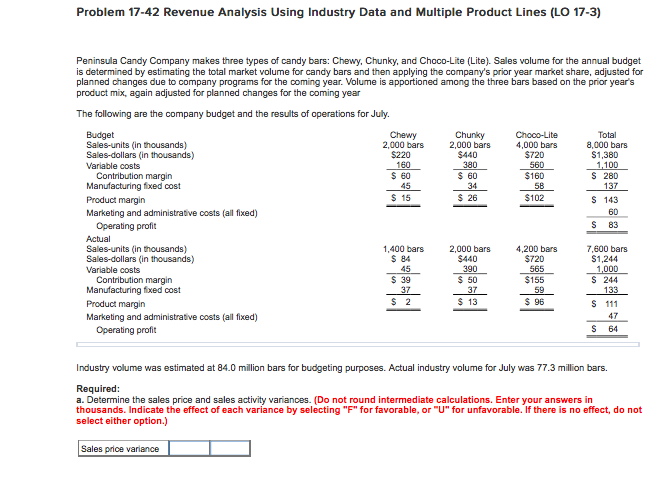Click actual total contribution margin $244

coord(604,280)
